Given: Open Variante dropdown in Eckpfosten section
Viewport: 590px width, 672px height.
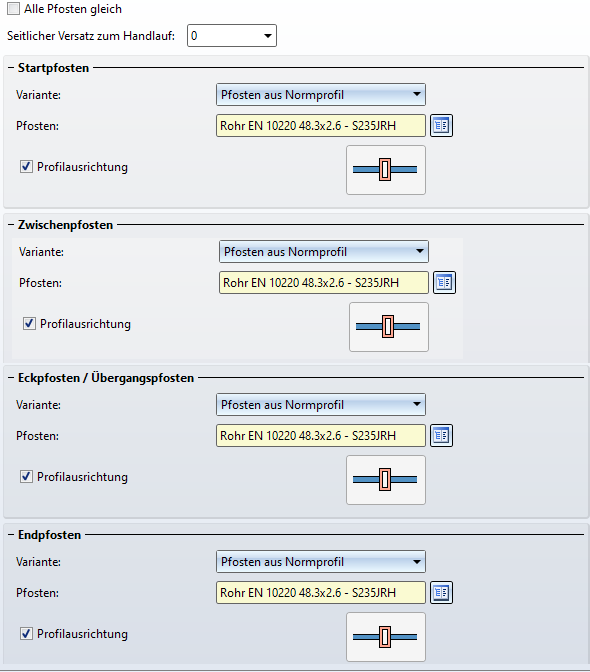Looking at the screenshot, I should 320,404.
